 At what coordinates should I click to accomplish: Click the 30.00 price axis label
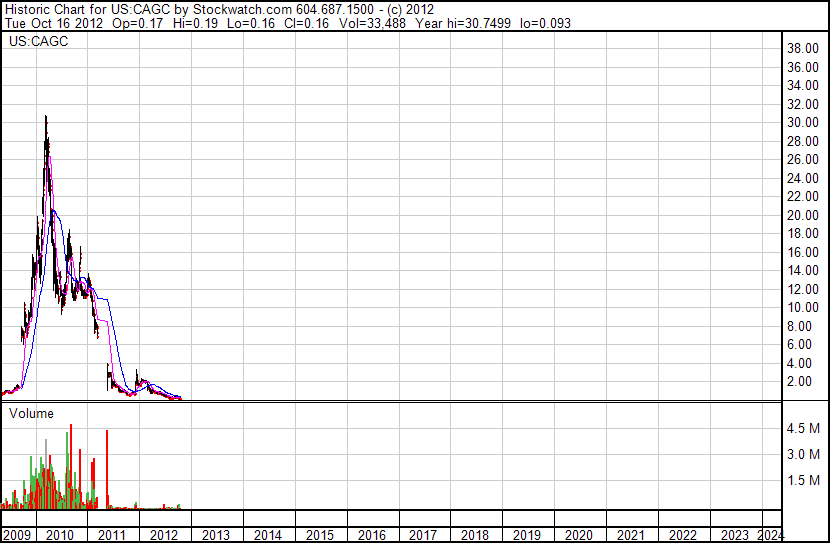(x=803, y=123)
